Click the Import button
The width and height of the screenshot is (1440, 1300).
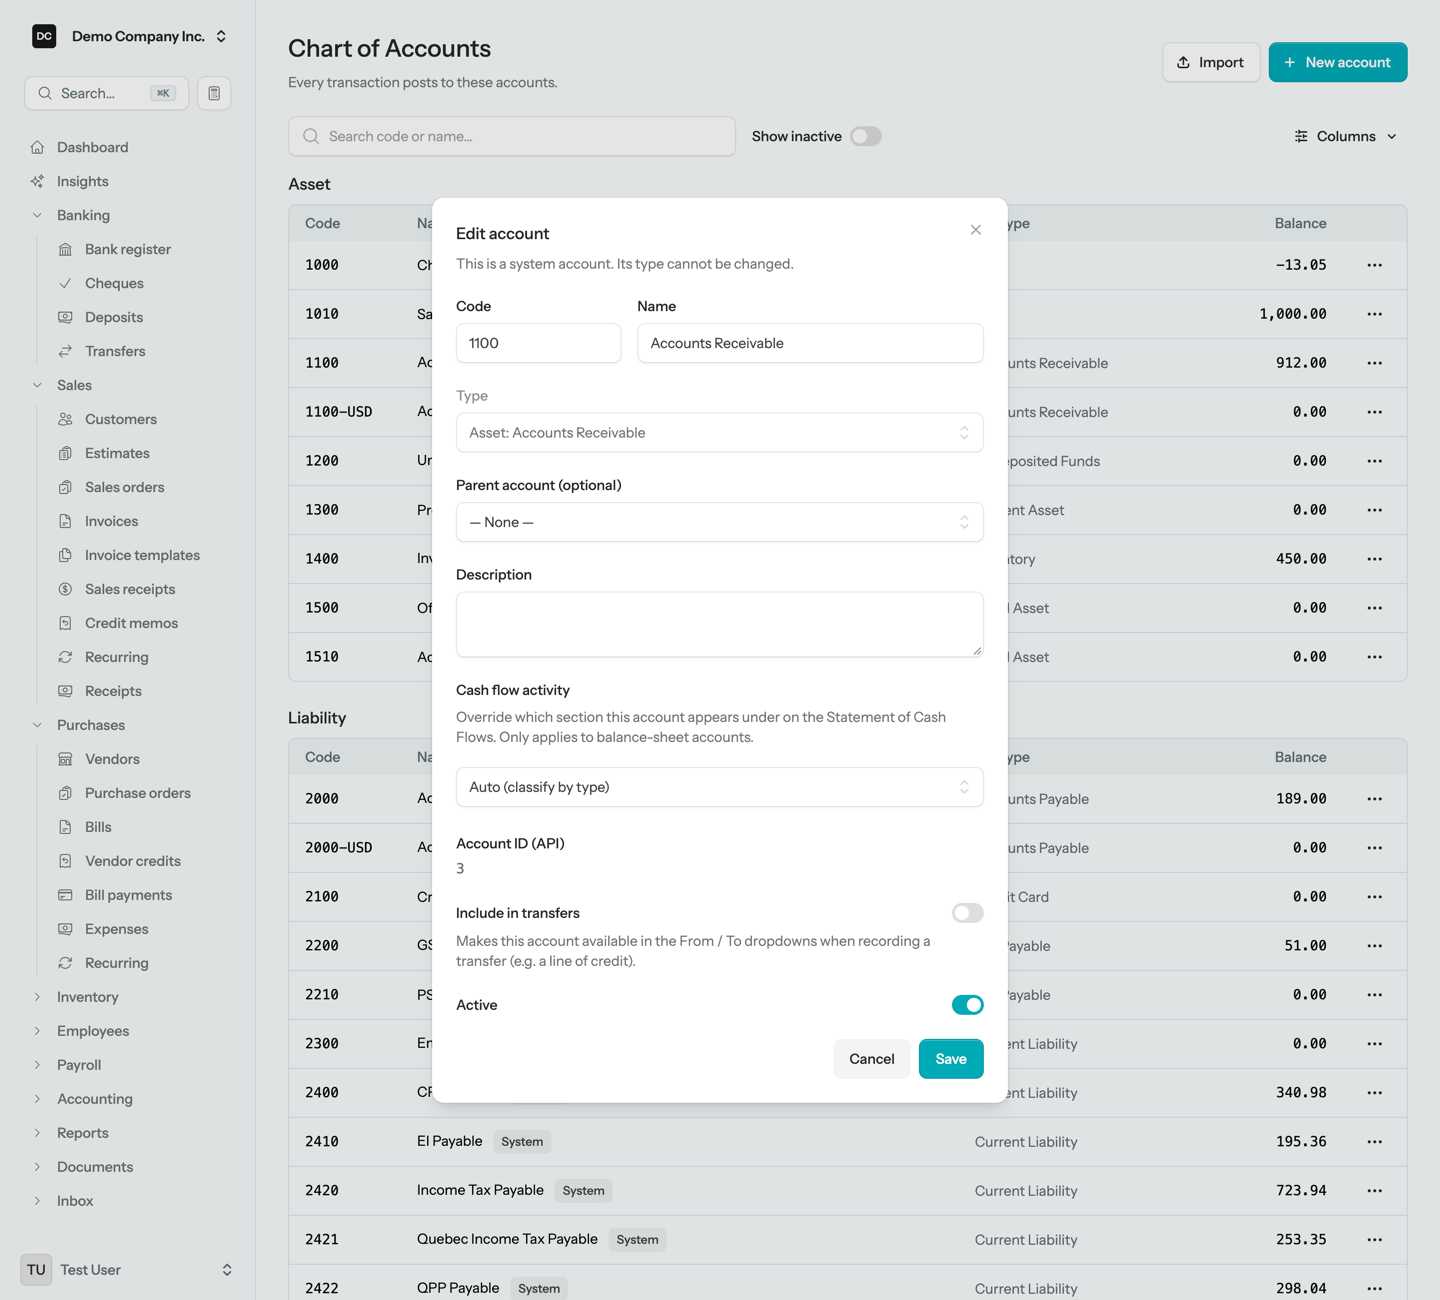click(1211, 62)
